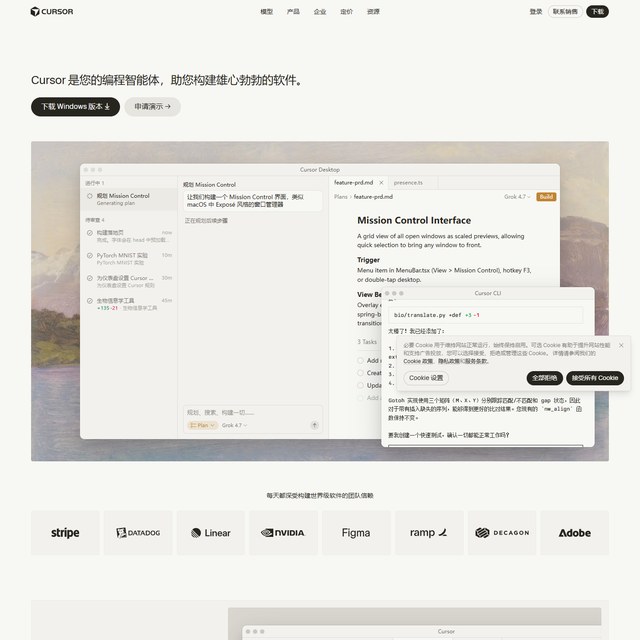Toggle the Creat task radio circle
Viewport: 640px width, 640px height.
pyautogui.click(x=360, y=373)
